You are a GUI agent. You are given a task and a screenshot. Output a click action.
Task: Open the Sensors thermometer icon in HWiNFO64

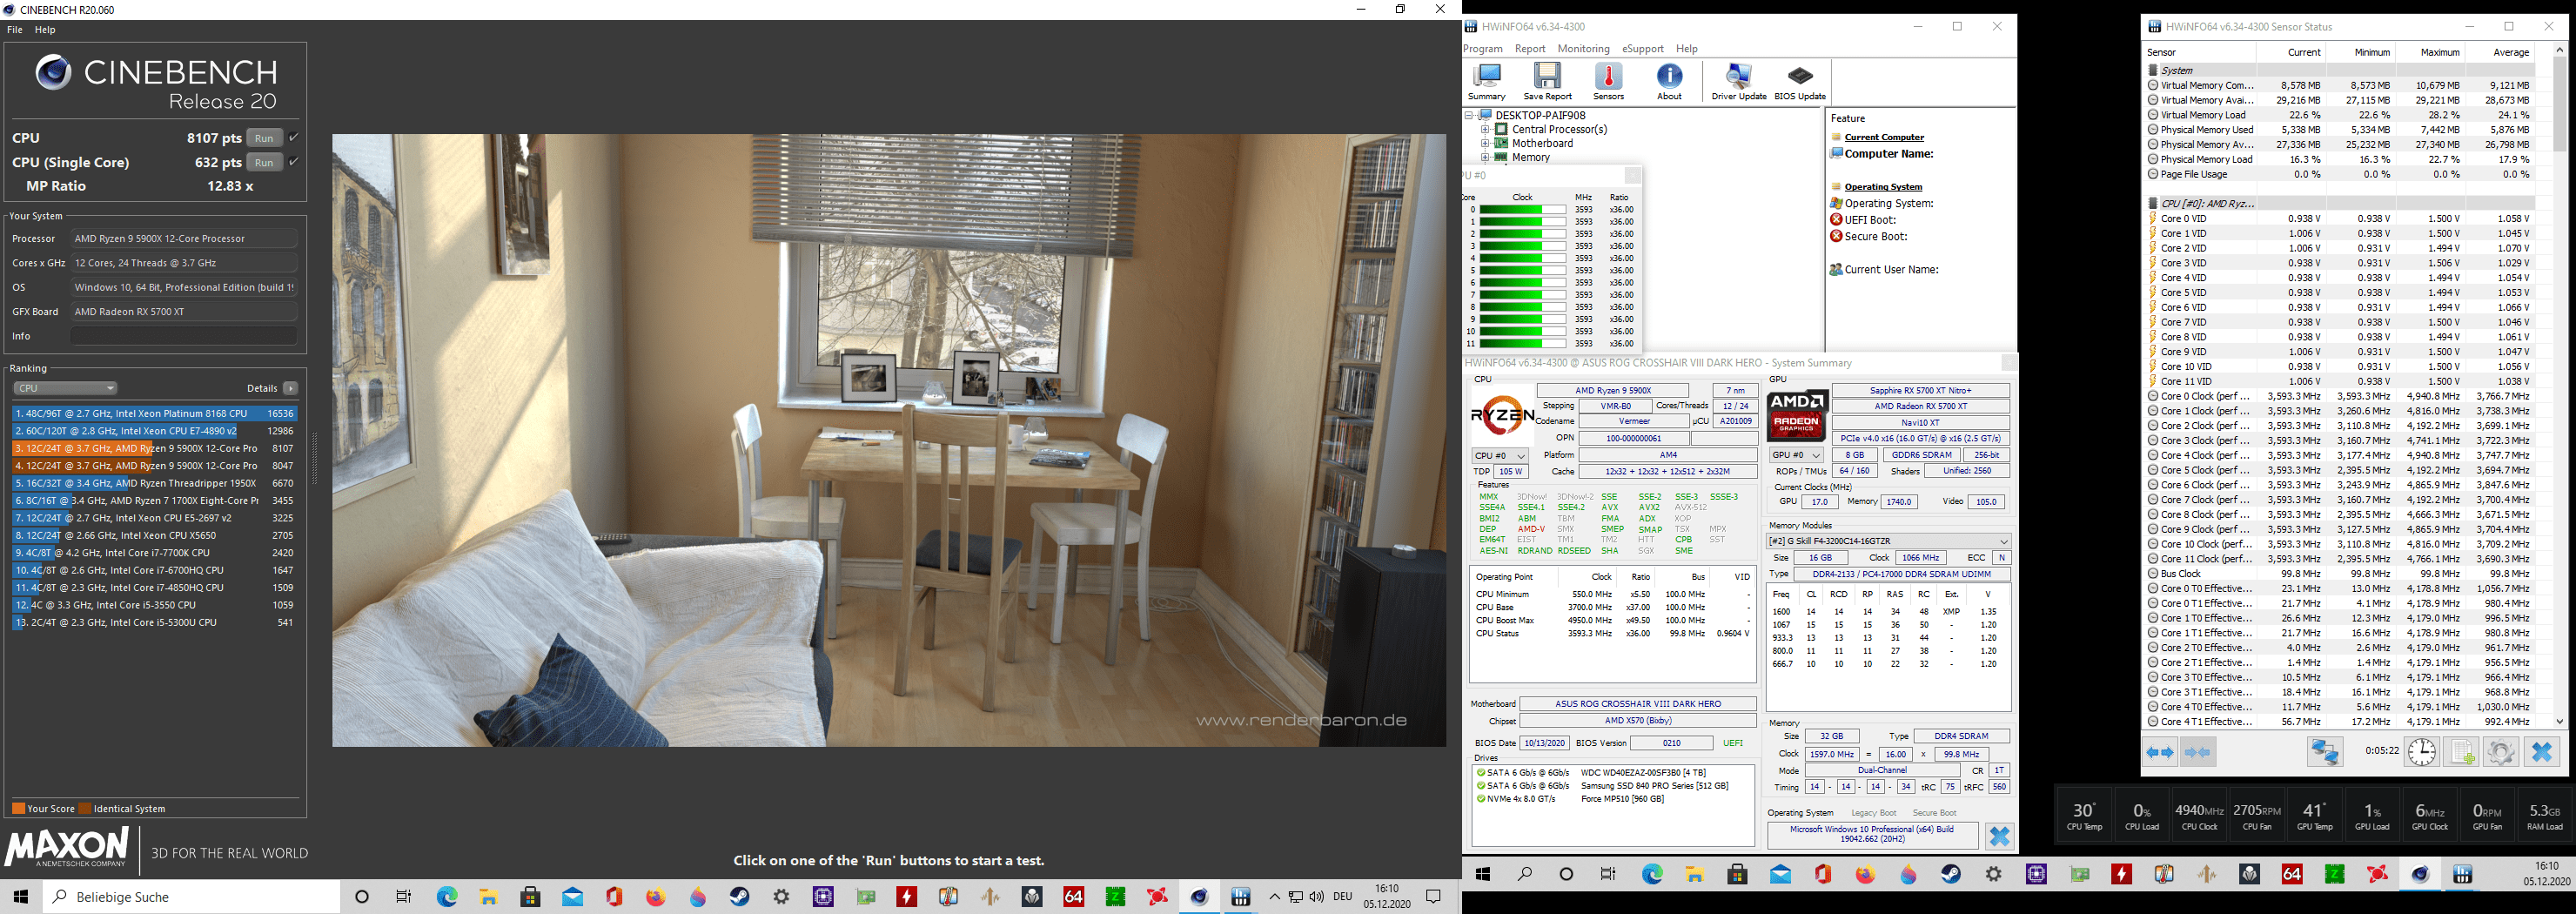point(1608,81)
